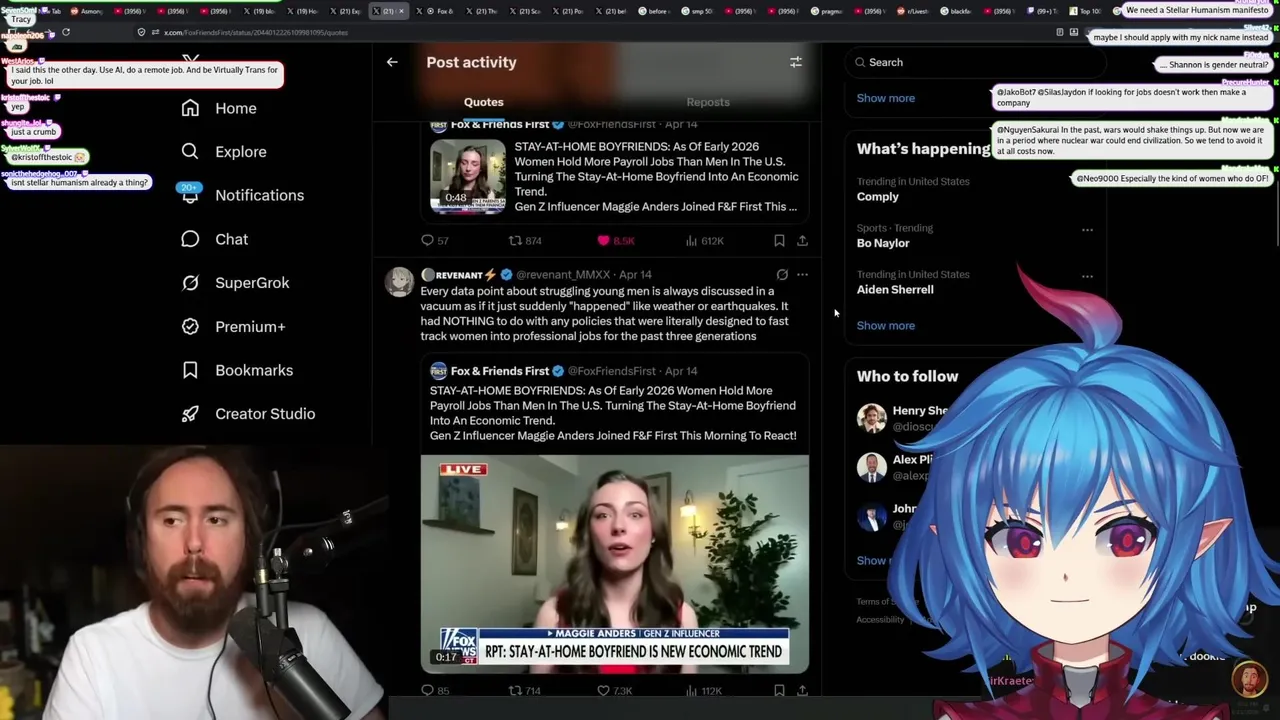
Task: Switch to the Reposts tab
Action: click(x=708, y=102)
